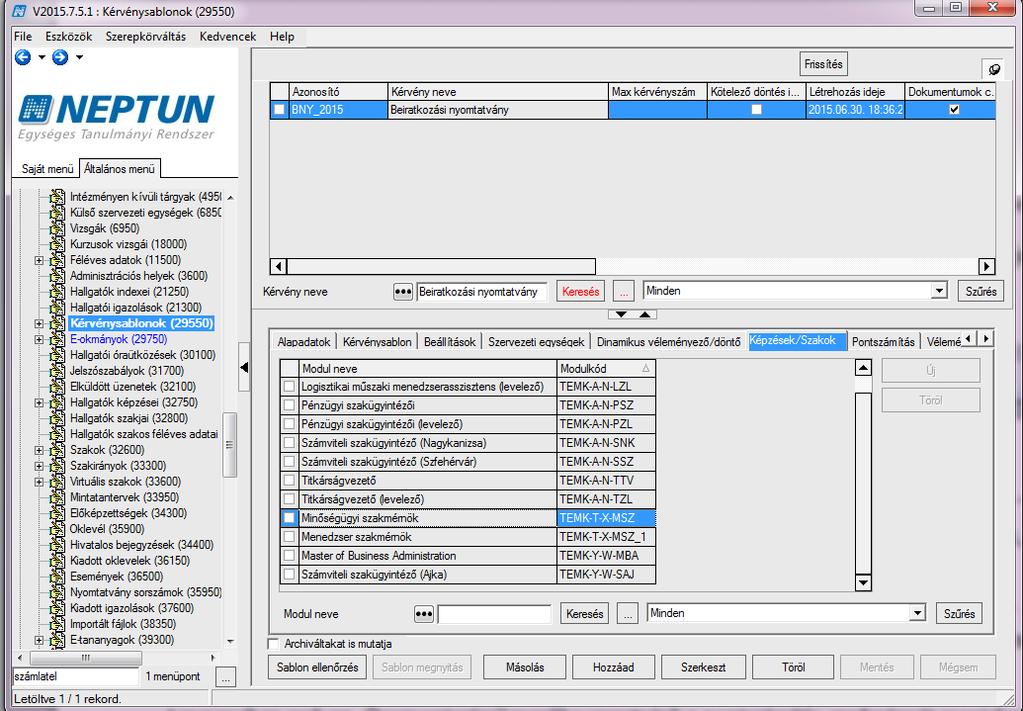Click the Modul neve search input field

tap(495, 614)
